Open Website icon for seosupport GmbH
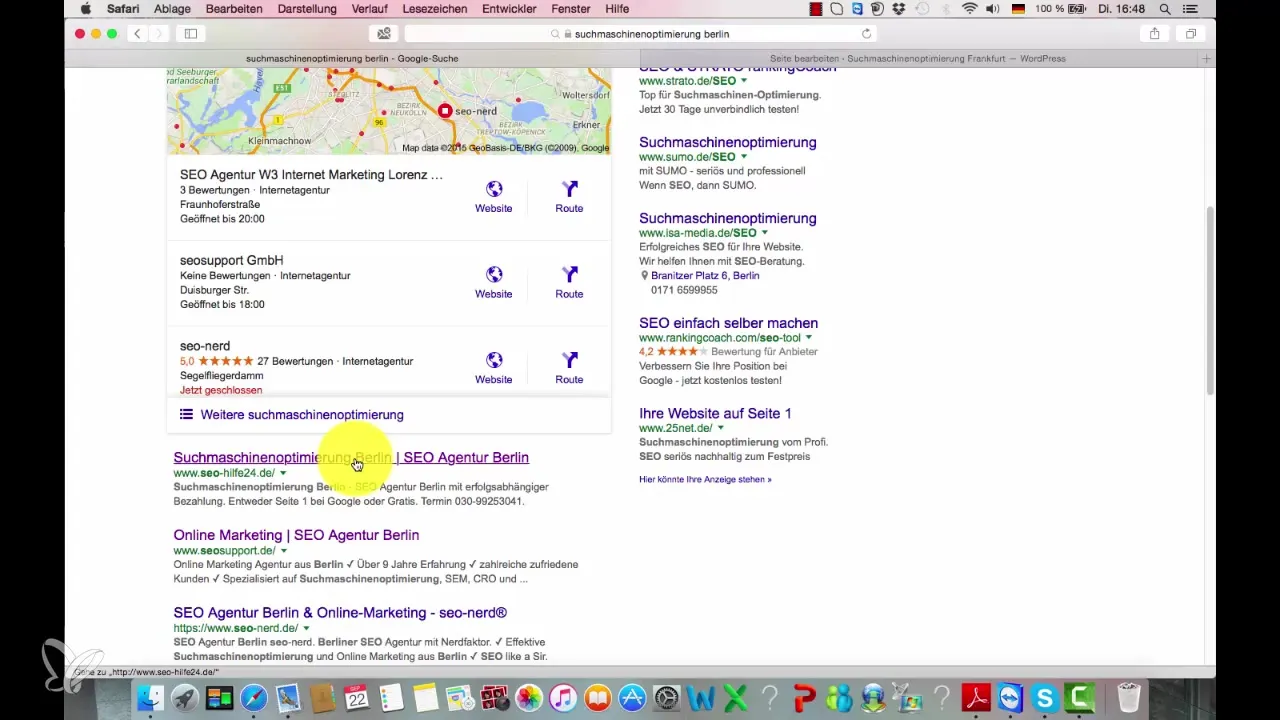This screenshot has width=1280, height=720. [x=494, y=275]
